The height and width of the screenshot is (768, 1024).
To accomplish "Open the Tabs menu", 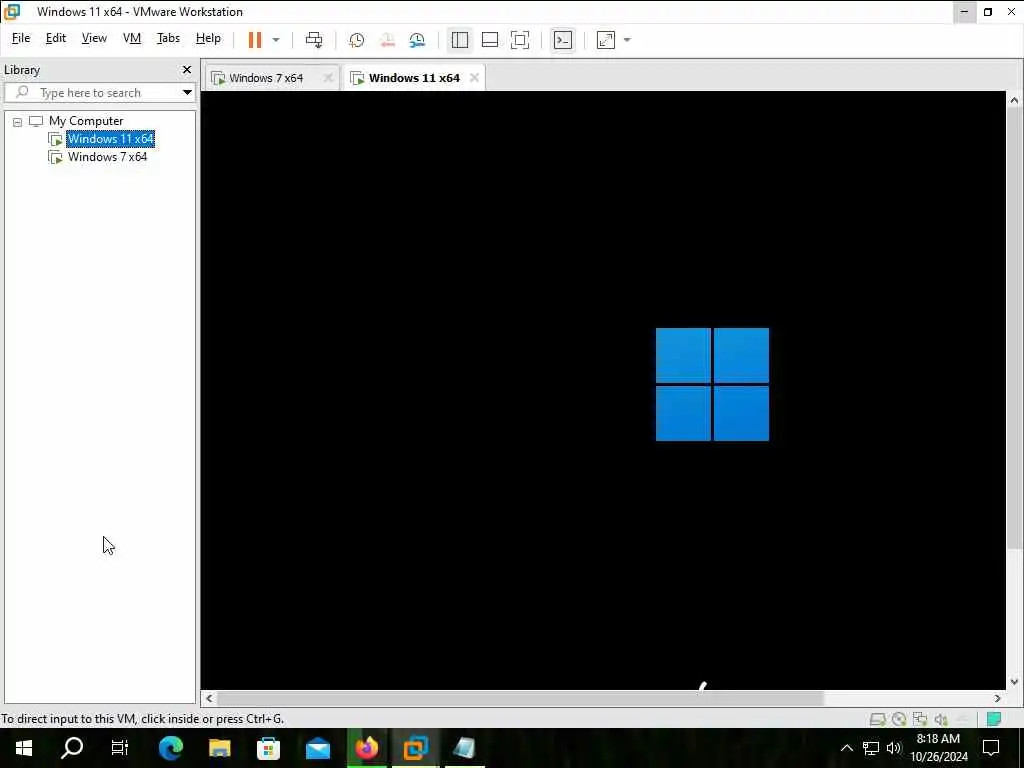I will (x=168, y=38).
